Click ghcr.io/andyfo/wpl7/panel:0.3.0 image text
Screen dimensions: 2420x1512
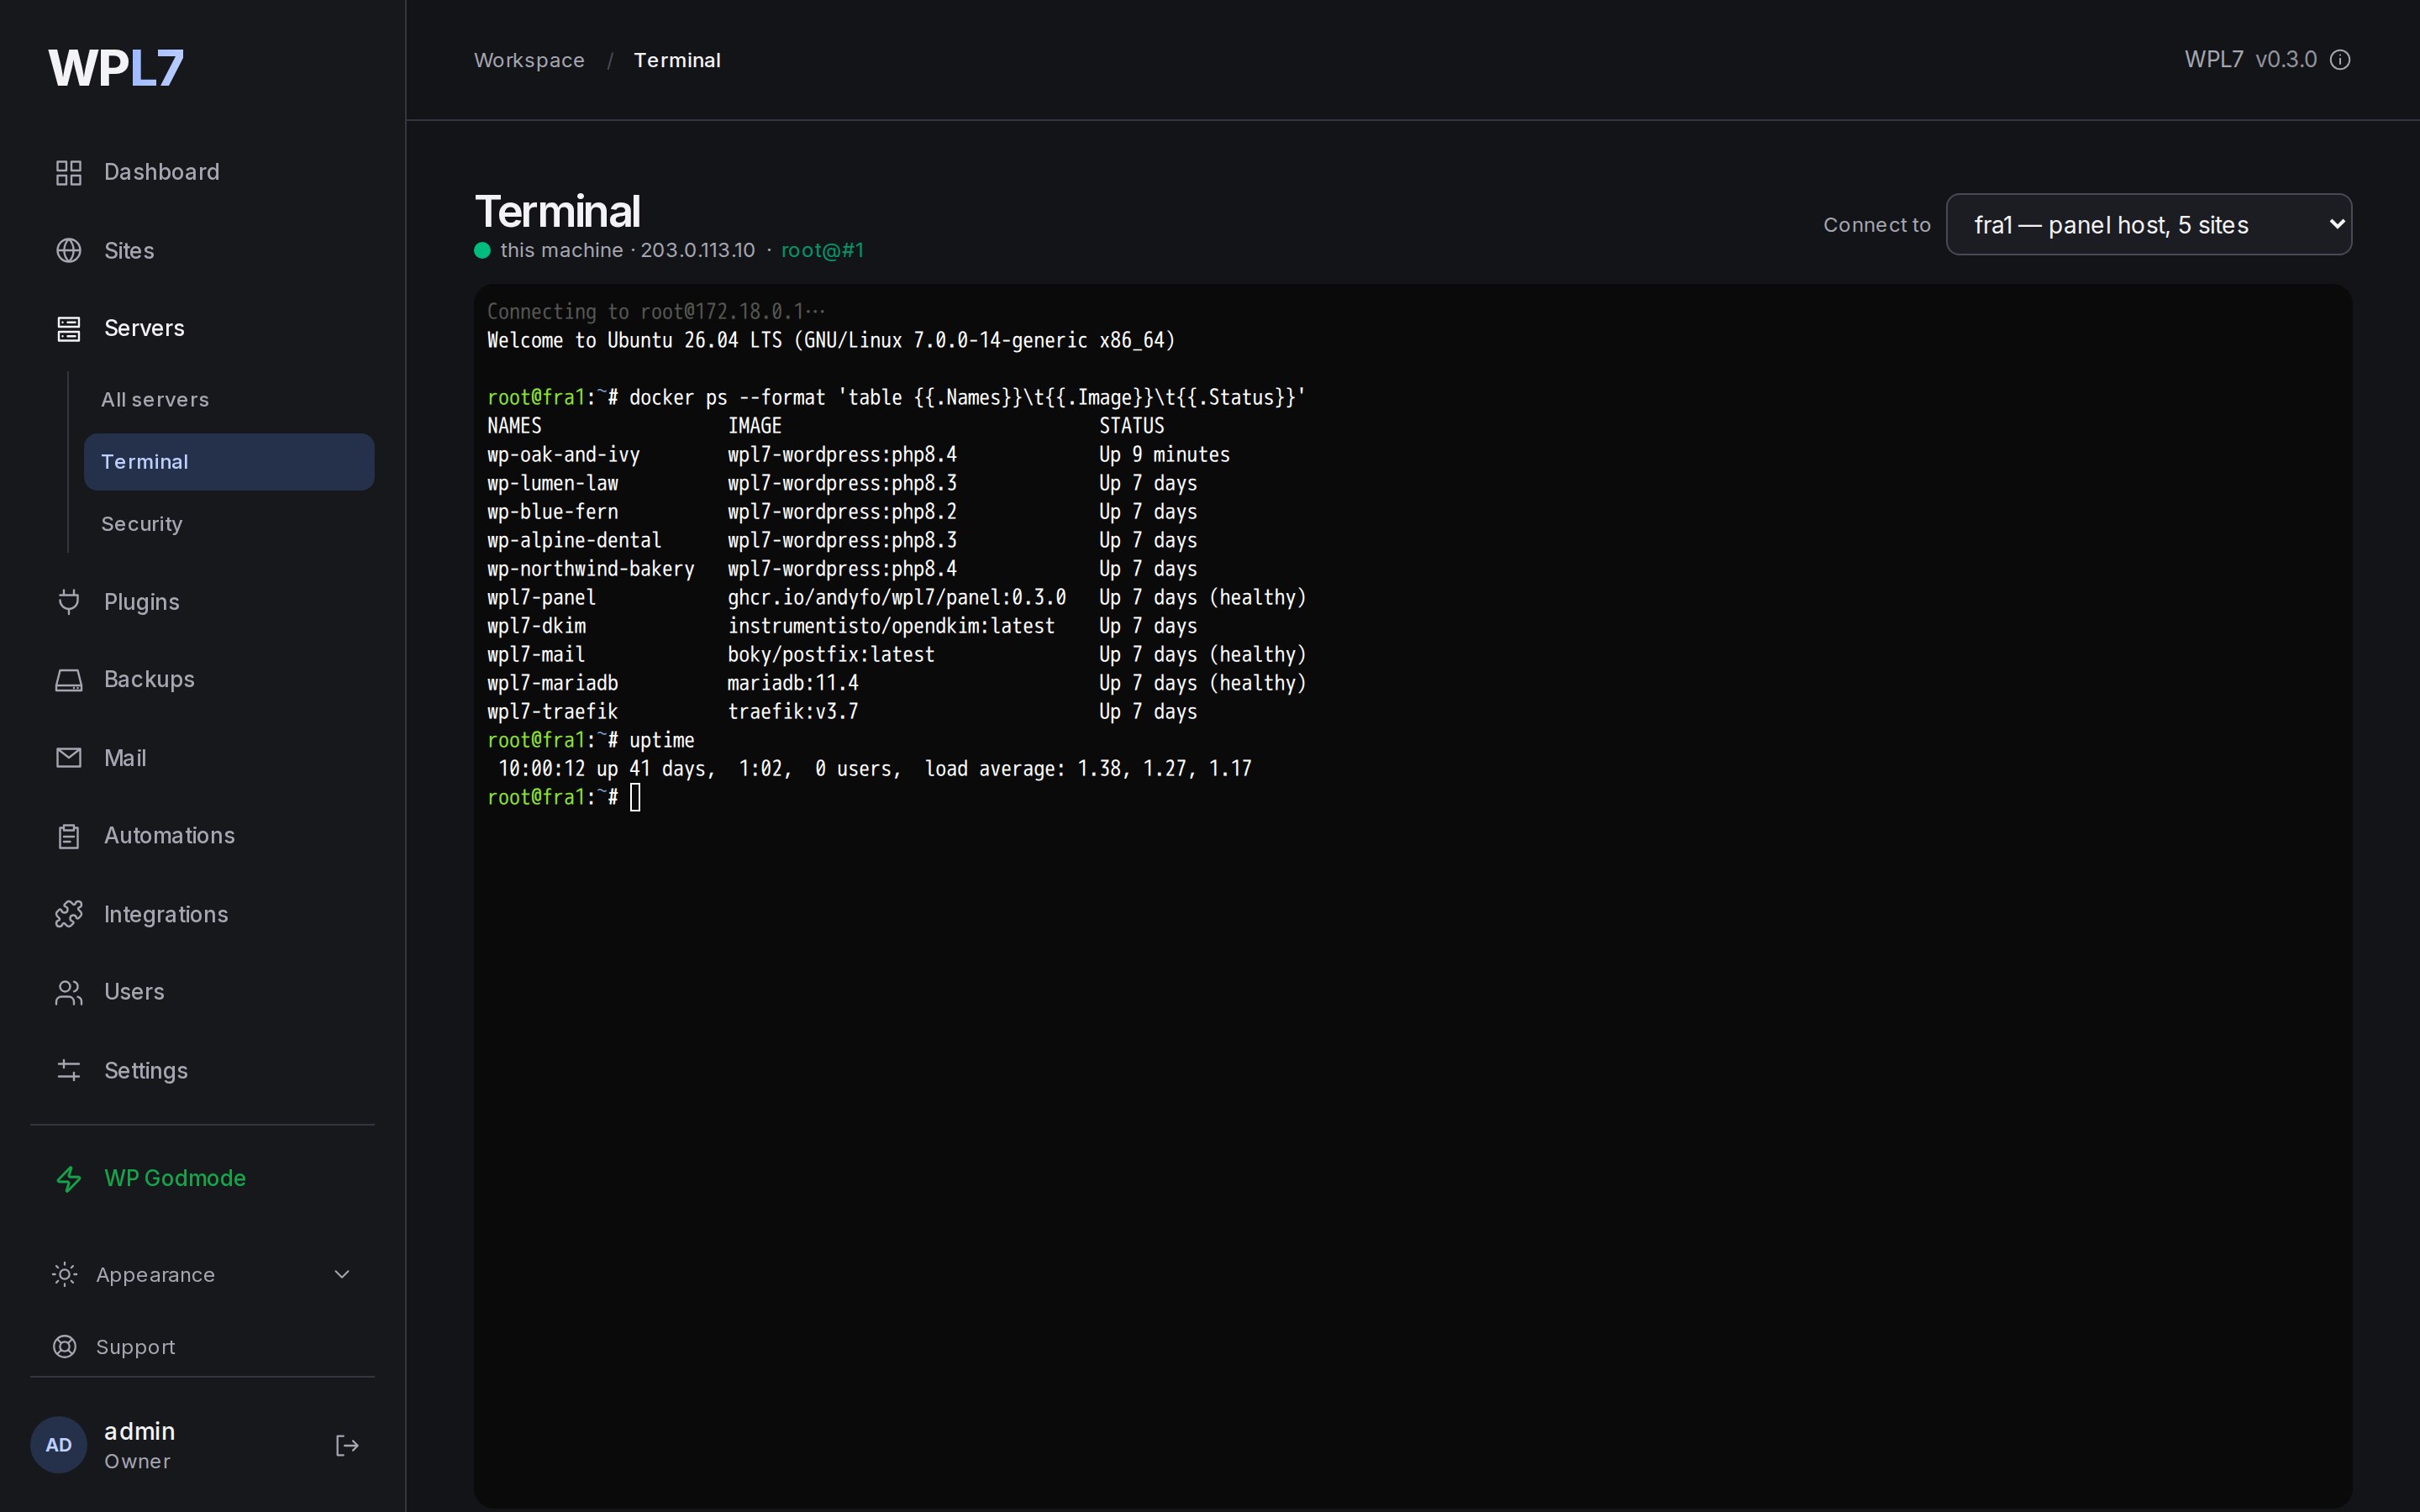896,597
